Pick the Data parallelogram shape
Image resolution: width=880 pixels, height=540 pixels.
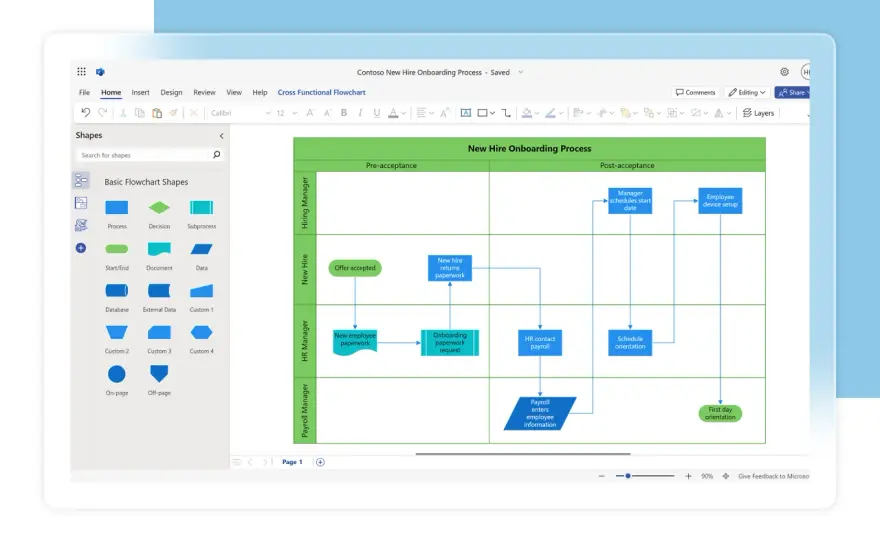pyautogui.click(x=201, y=249)
